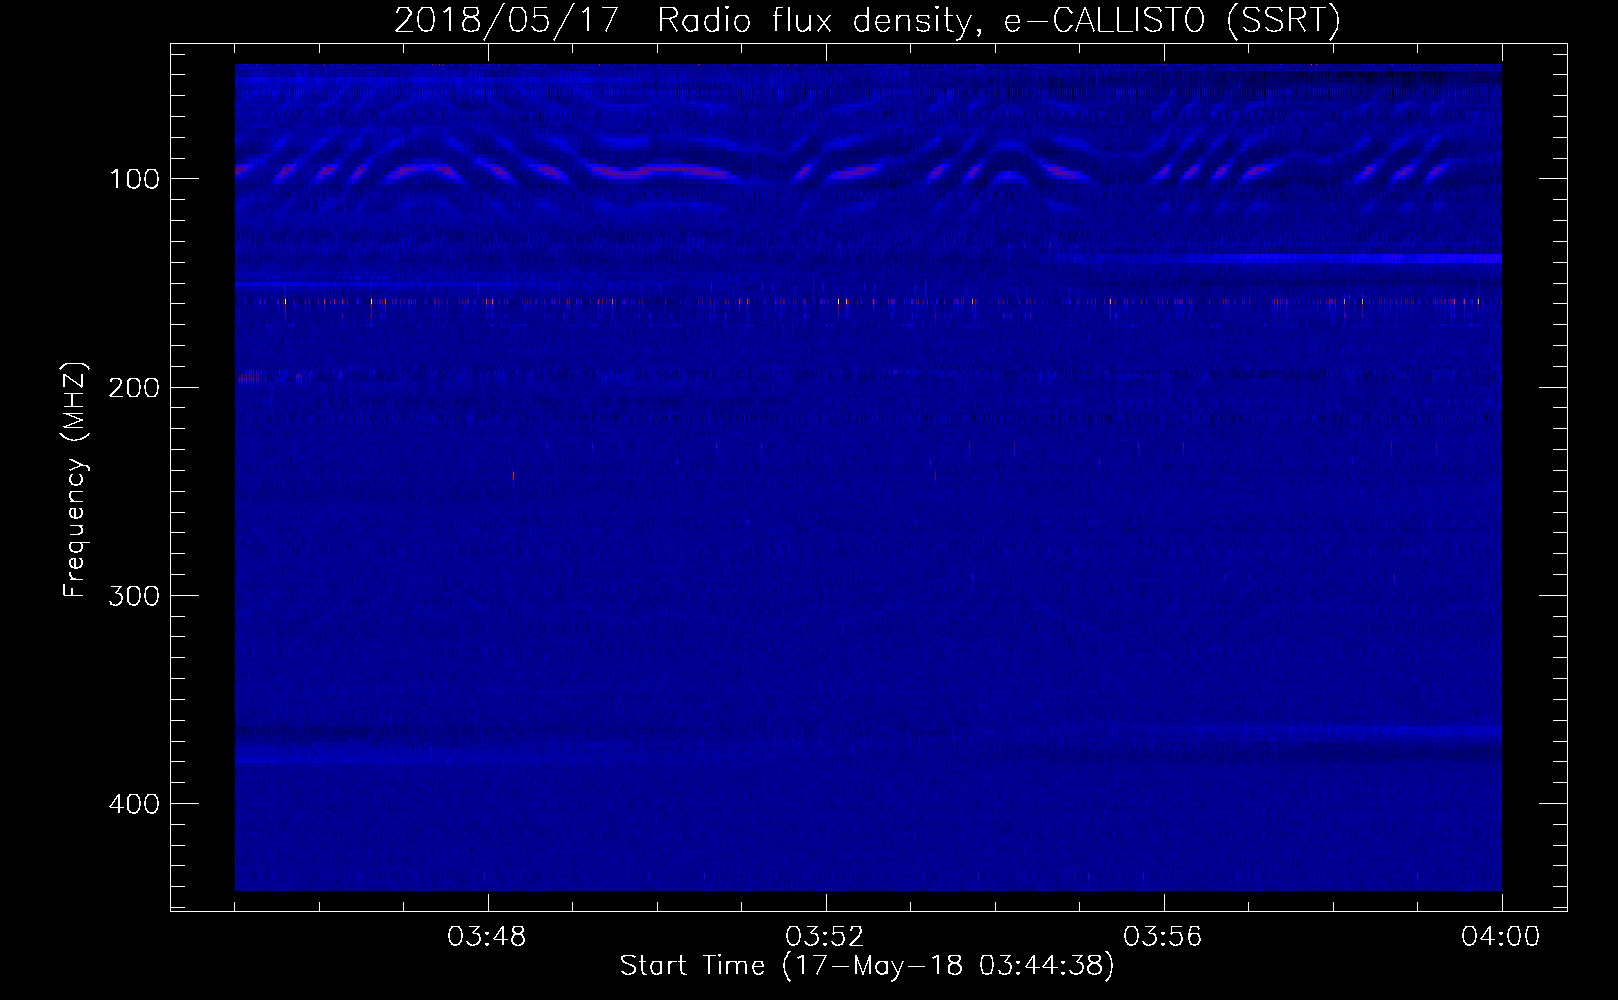
Task: Click the 03:48 time tick label
Action: pos(487,937)
